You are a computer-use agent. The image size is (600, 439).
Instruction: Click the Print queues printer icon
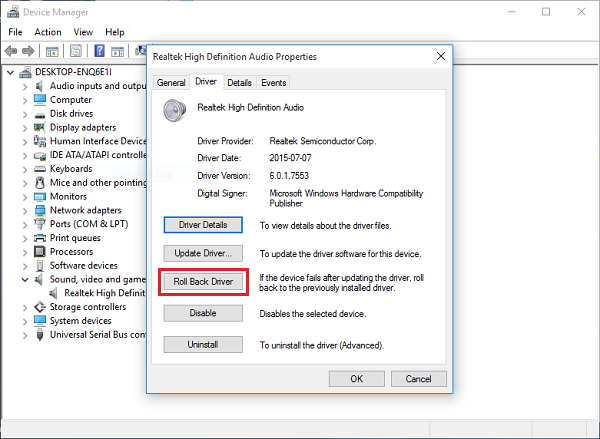pyautogui.click(x=40, y=238)
